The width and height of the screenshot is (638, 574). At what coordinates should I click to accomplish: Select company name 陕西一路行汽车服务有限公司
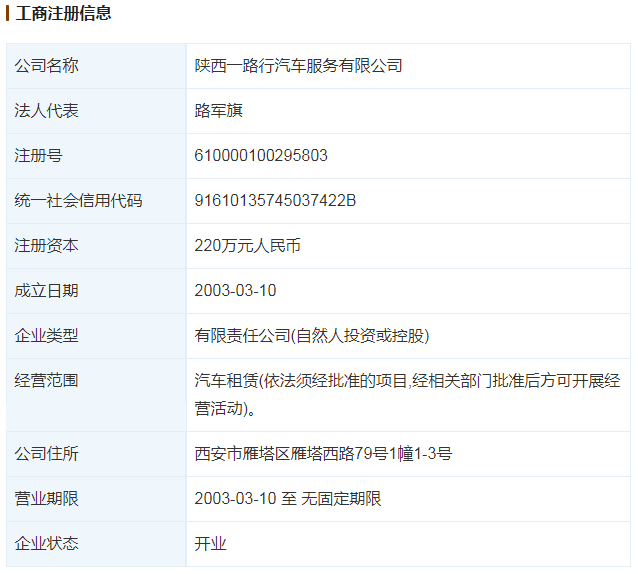(298, 66)
